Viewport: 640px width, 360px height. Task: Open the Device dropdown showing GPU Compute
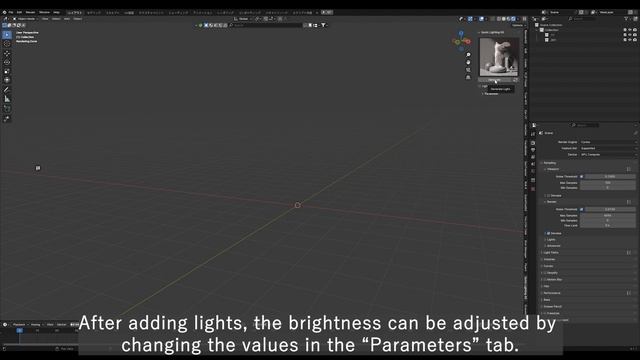pyautogui.click(x=608, y=155)
